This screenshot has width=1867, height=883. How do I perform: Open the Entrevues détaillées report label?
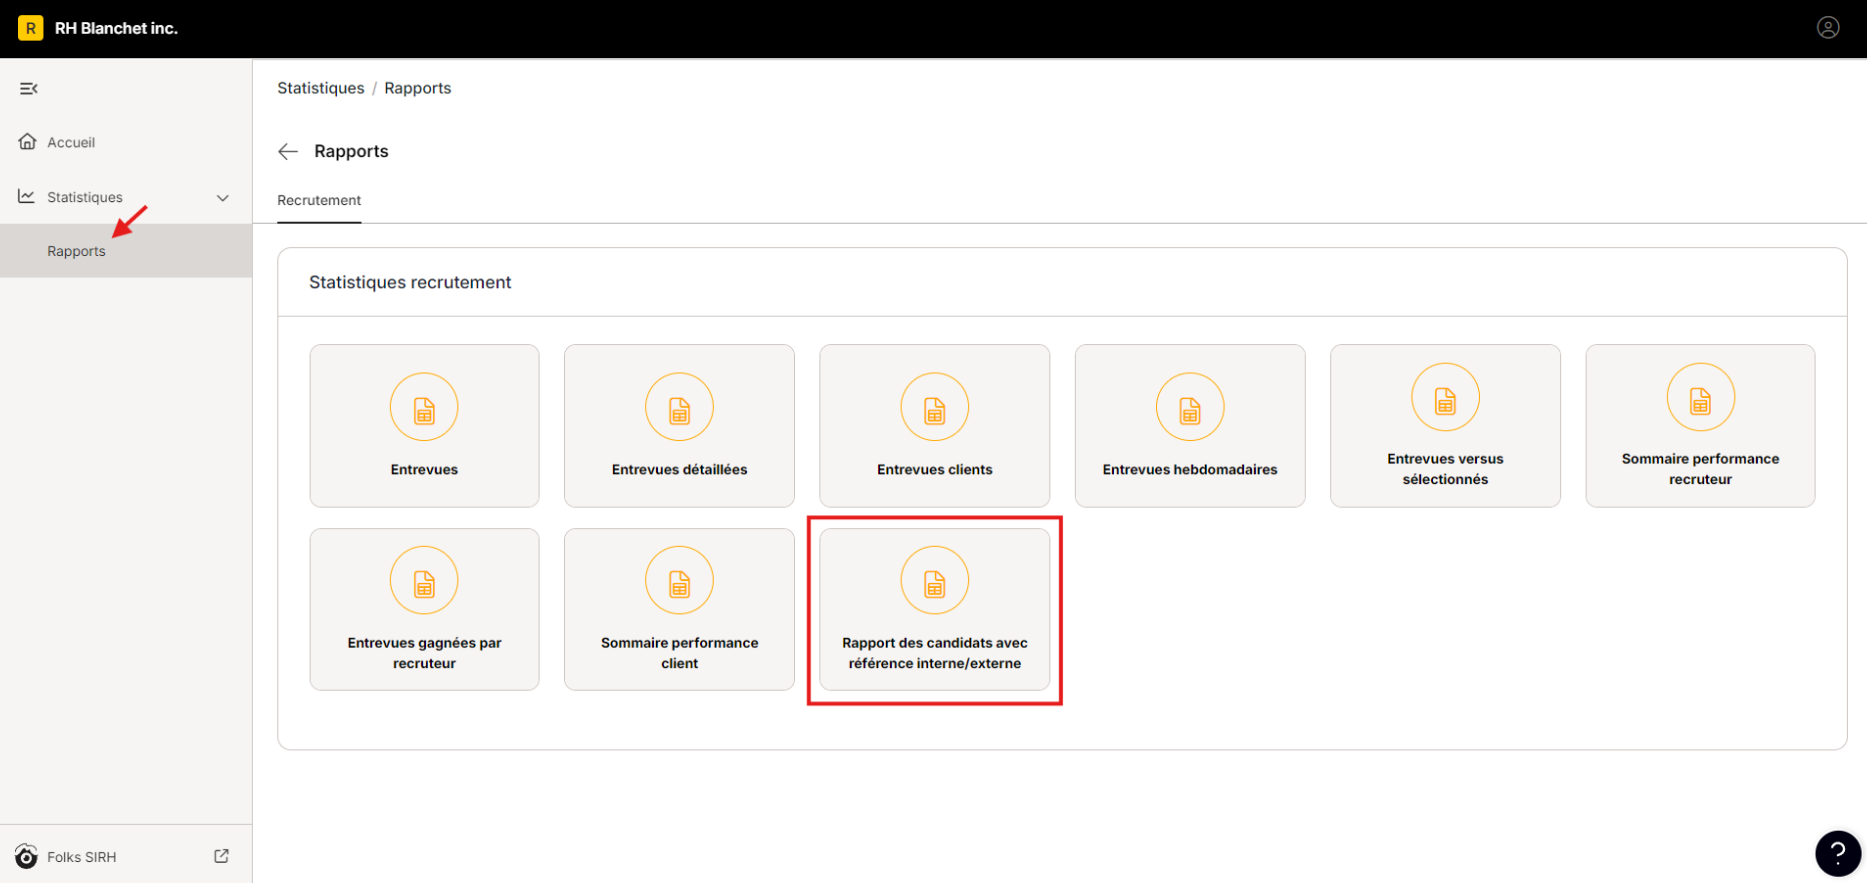pyautogui.click(x=680, y=469)
